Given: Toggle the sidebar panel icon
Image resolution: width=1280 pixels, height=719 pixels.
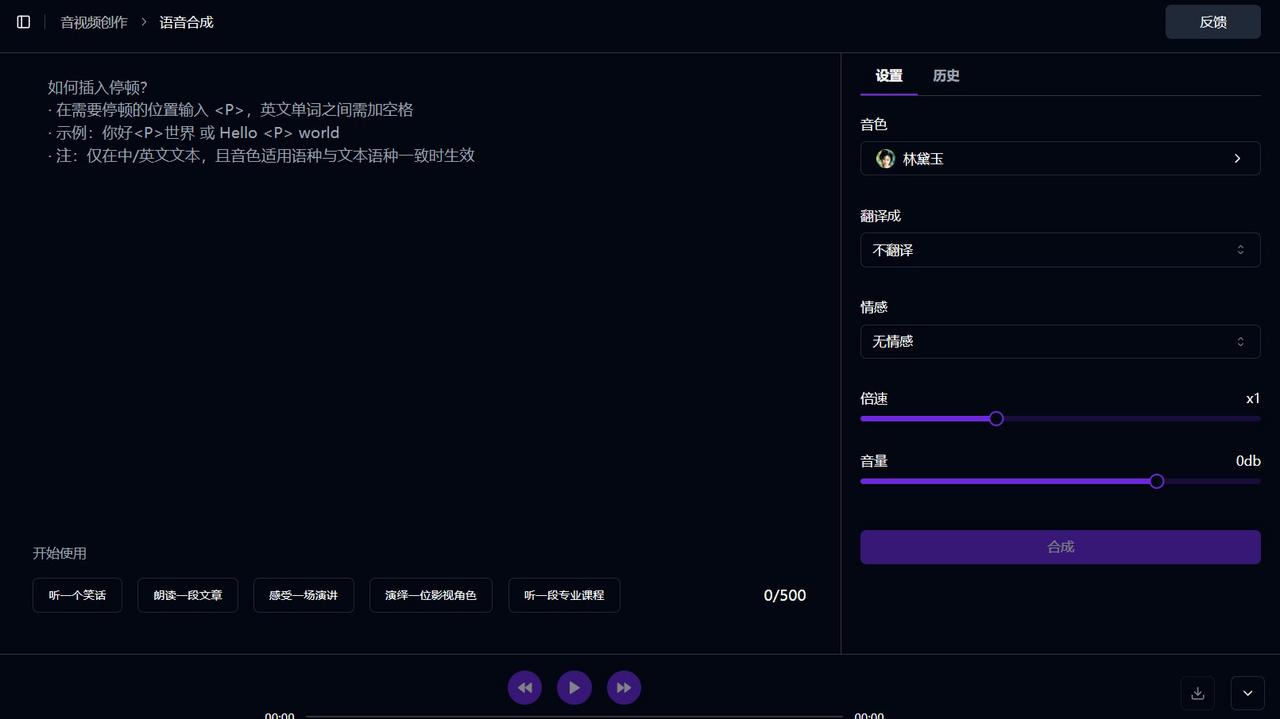Looking at the screenshot, I should (24, 22).
